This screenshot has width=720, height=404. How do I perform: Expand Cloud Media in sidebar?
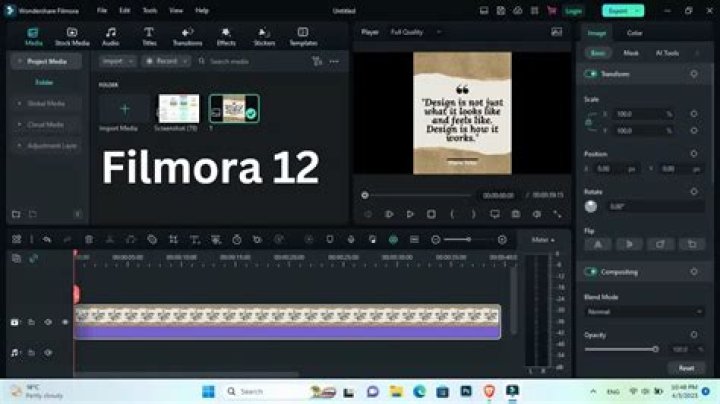pyautogui.click(x=45, y=124)
